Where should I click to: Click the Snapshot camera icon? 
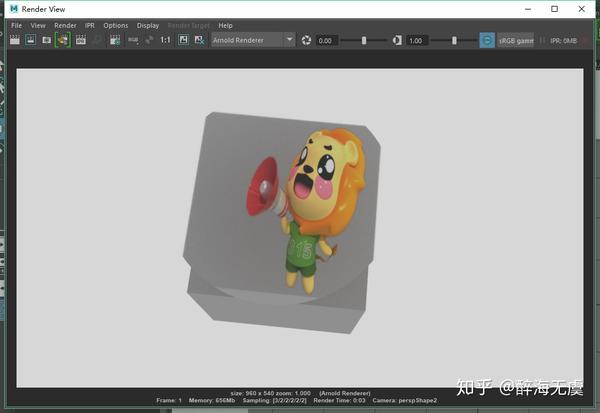click(46, 40)
